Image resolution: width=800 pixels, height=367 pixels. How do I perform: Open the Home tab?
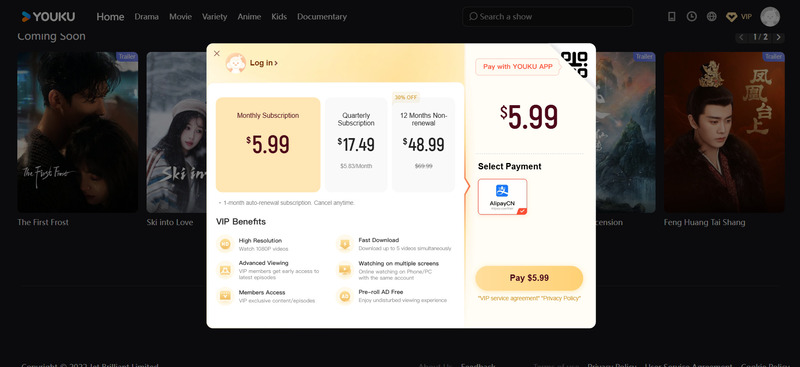point(110,17)
